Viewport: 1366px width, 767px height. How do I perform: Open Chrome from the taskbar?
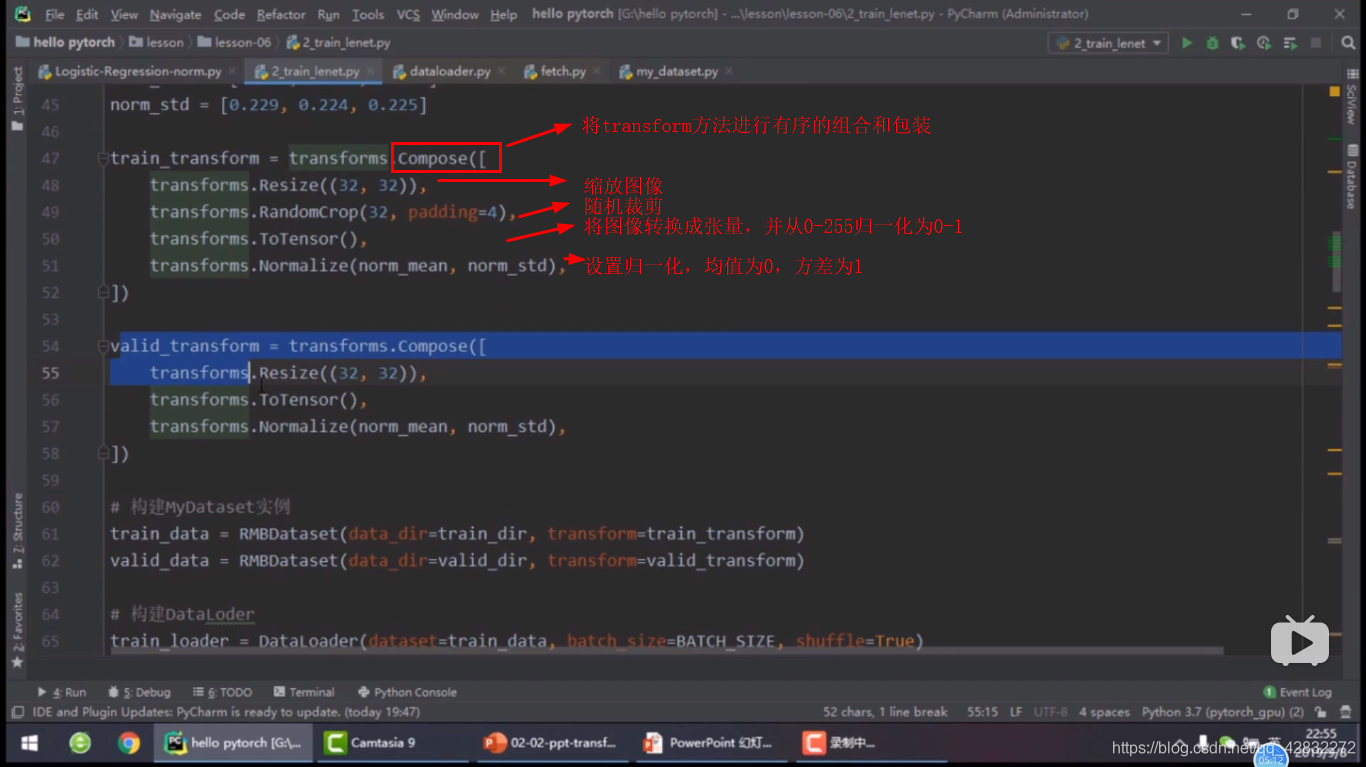pos(128,743)
